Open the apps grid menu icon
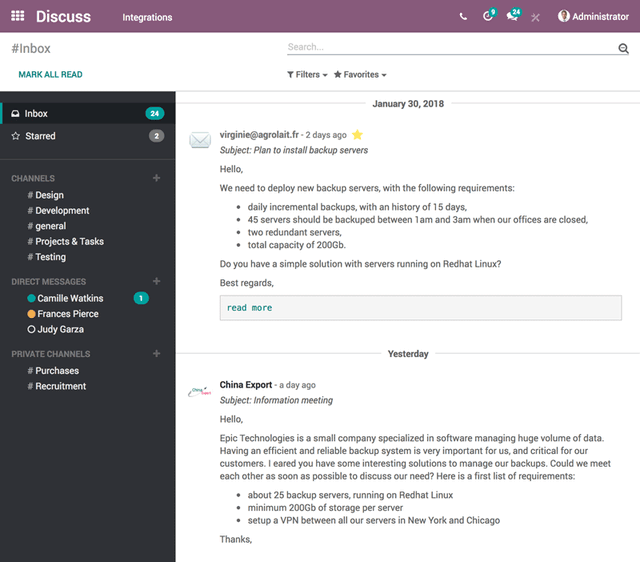The height and width of the screenshot is (562, 640). [x=17, y=16]
